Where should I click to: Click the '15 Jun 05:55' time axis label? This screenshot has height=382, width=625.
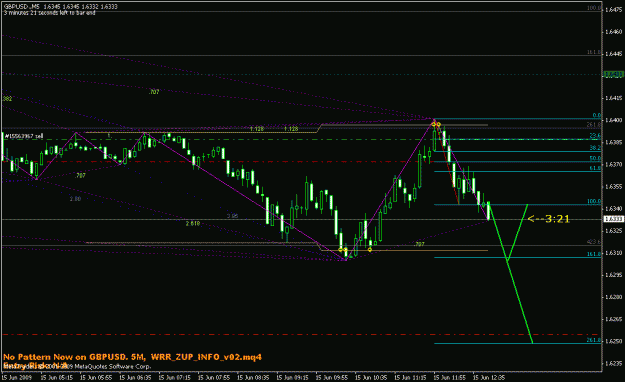96,377
